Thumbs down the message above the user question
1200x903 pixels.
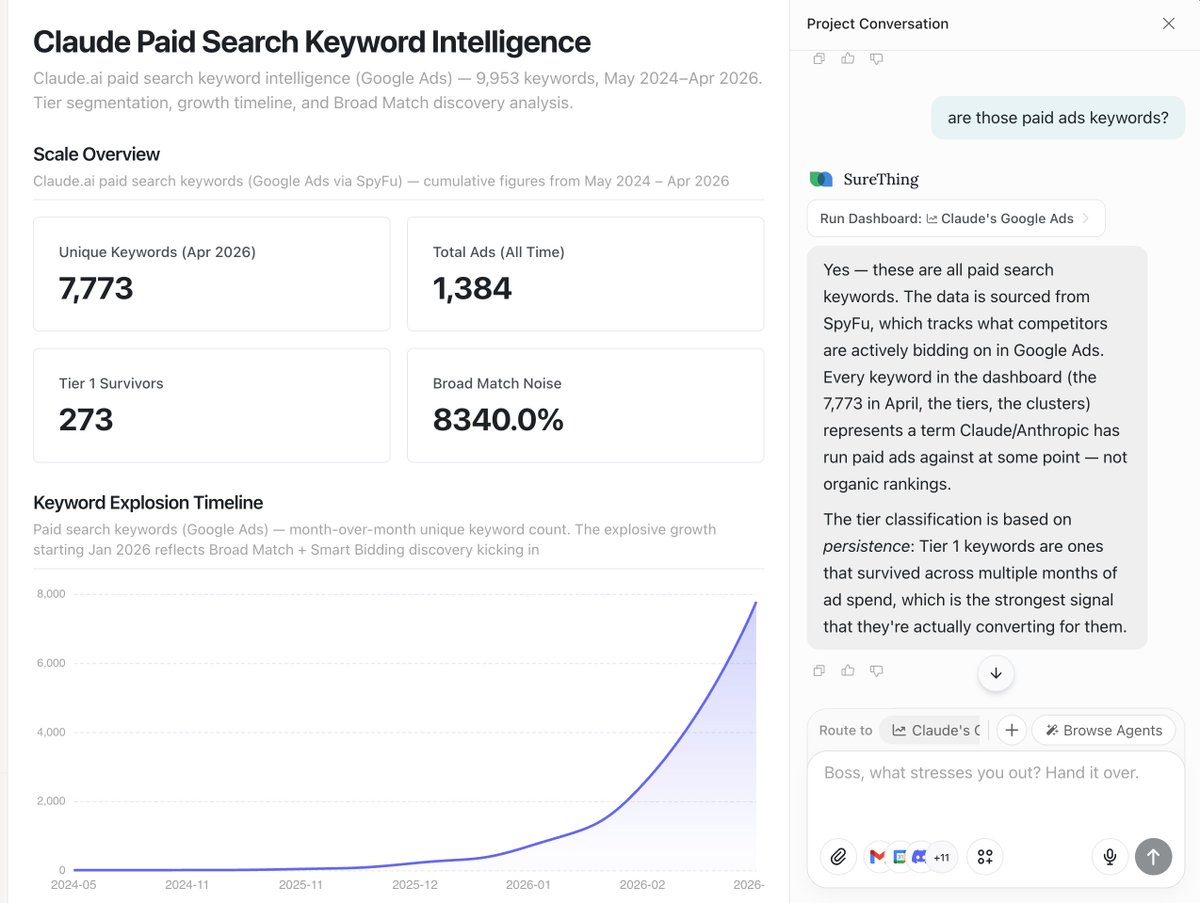coord(877,59)
